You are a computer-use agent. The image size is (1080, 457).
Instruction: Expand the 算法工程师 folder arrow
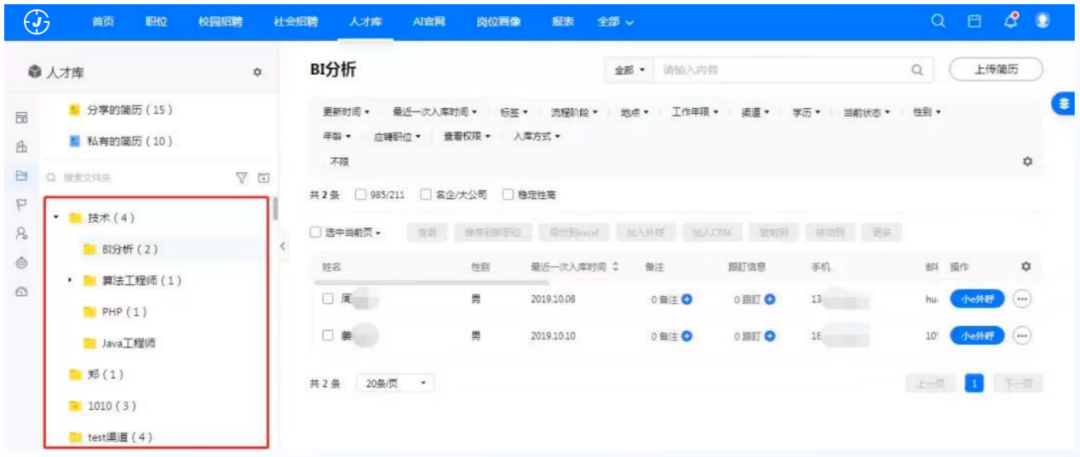point(70,281)
